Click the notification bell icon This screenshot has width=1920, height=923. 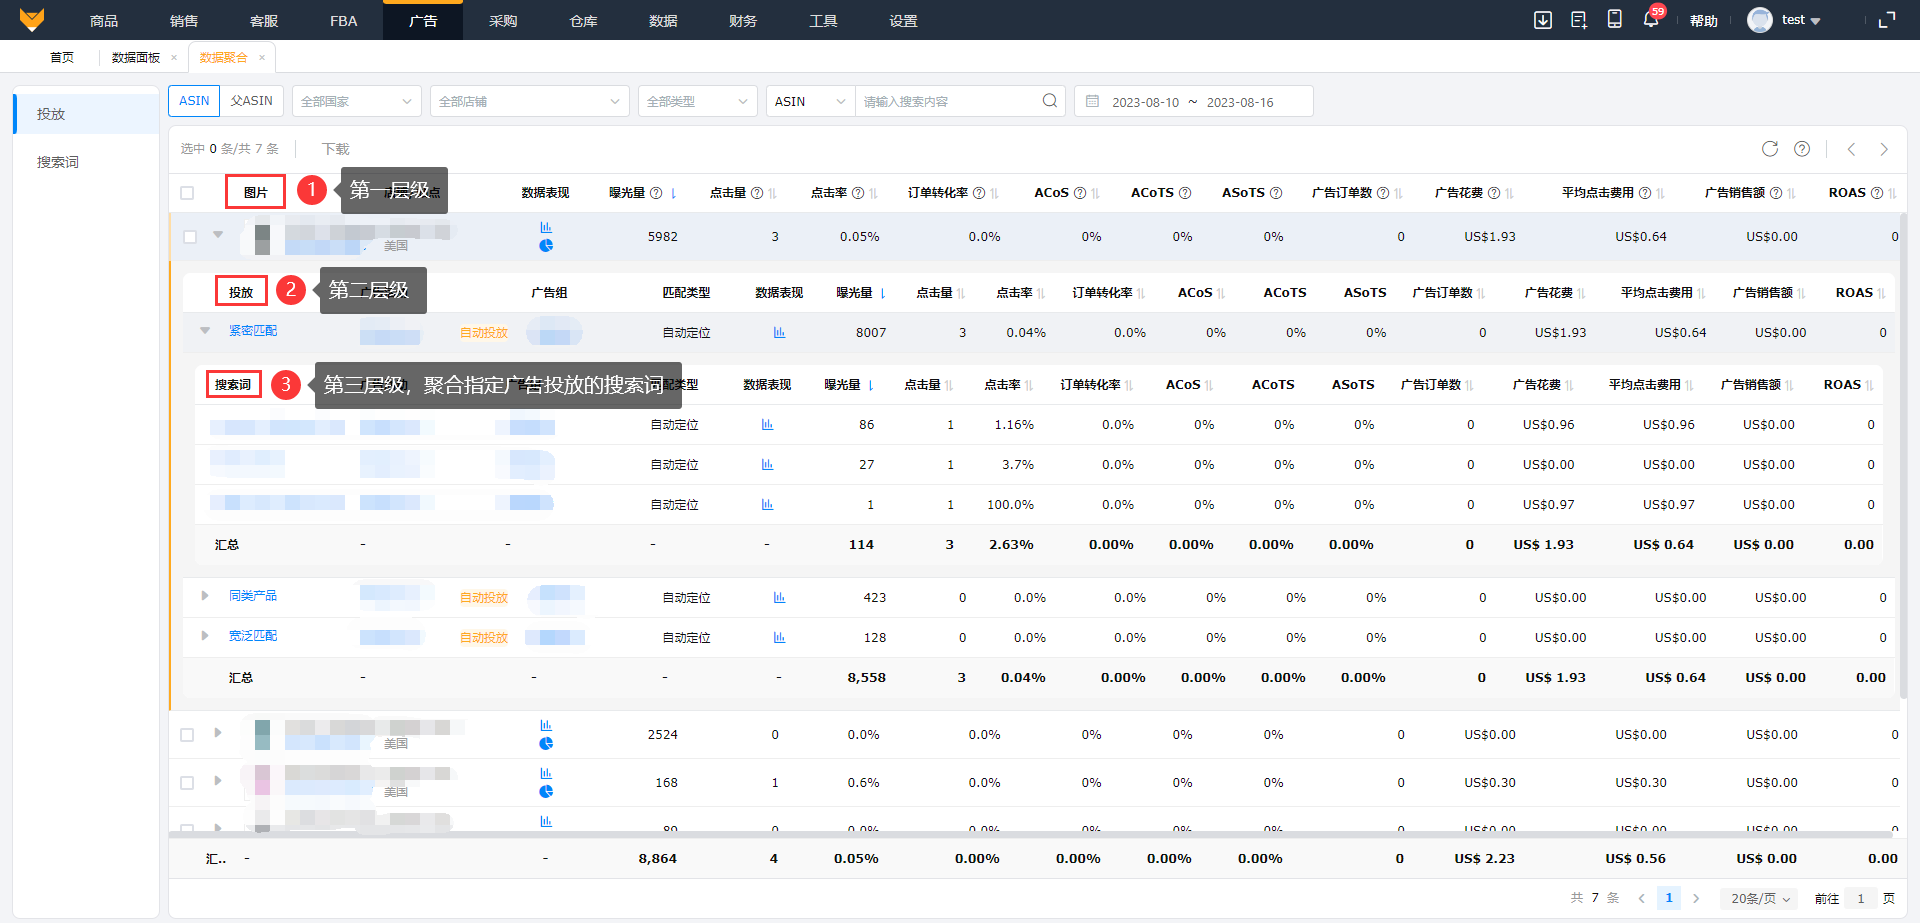coord(1650,20)
